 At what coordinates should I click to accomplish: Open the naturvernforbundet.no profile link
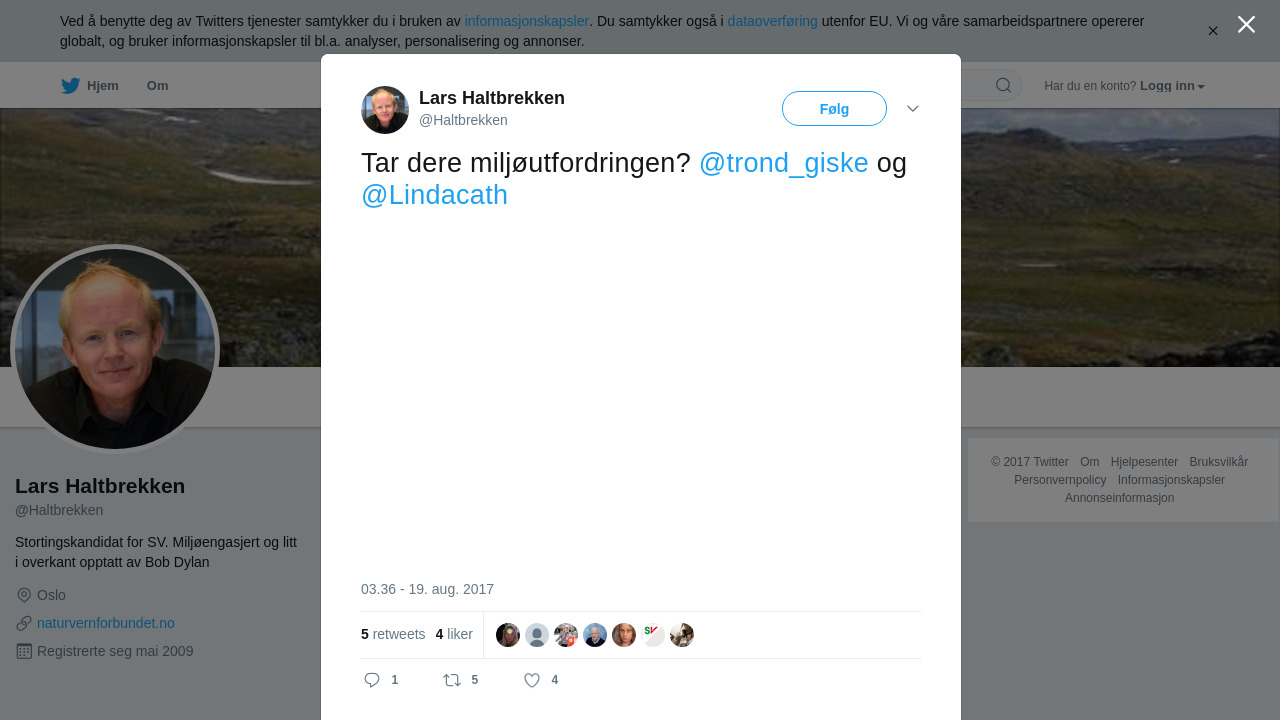tap(106, 623)
